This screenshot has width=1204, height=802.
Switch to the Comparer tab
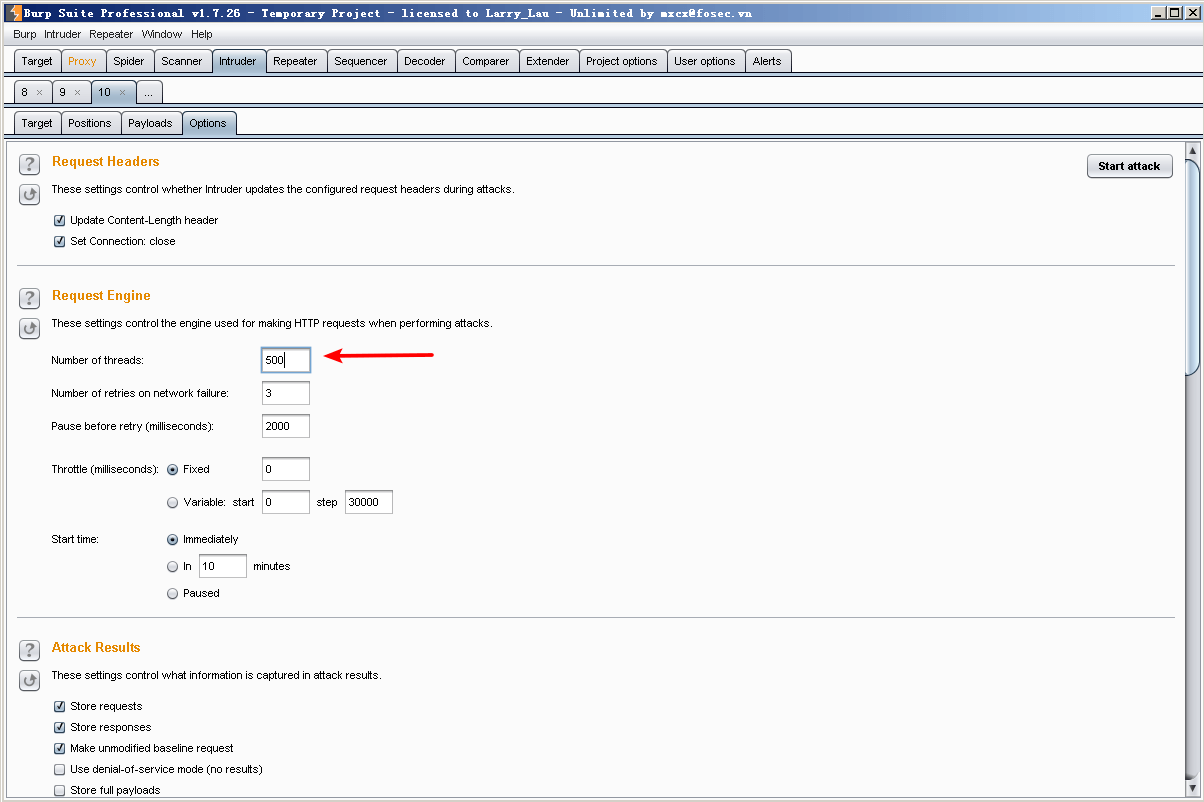[x=486, y=61]
